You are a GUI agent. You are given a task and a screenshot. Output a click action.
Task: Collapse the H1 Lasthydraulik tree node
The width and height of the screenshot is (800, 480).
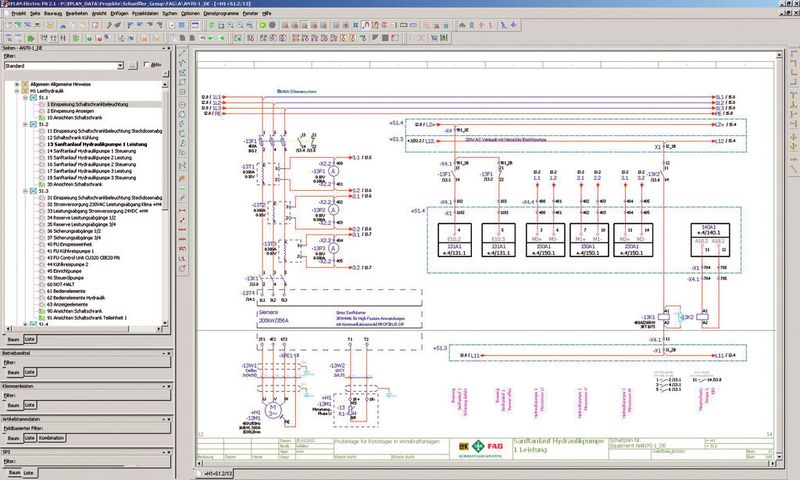(x=17, y=91)
